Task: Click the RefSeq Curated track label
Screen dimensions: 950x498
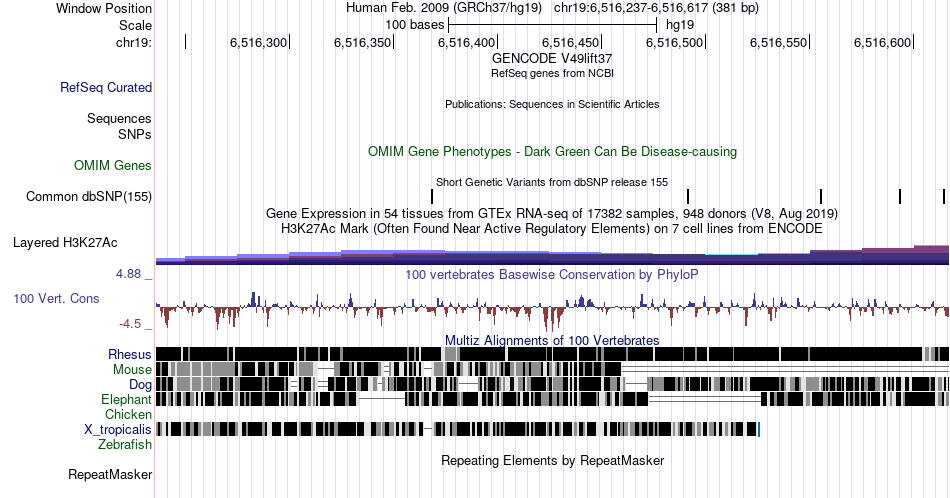Action: 105,87
